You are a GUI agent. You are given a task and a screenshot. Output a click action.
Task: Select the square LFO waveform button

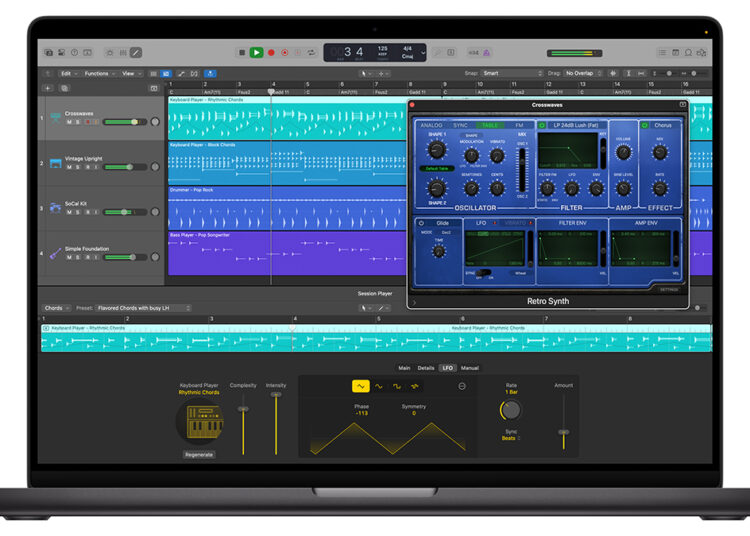(397, 386)
